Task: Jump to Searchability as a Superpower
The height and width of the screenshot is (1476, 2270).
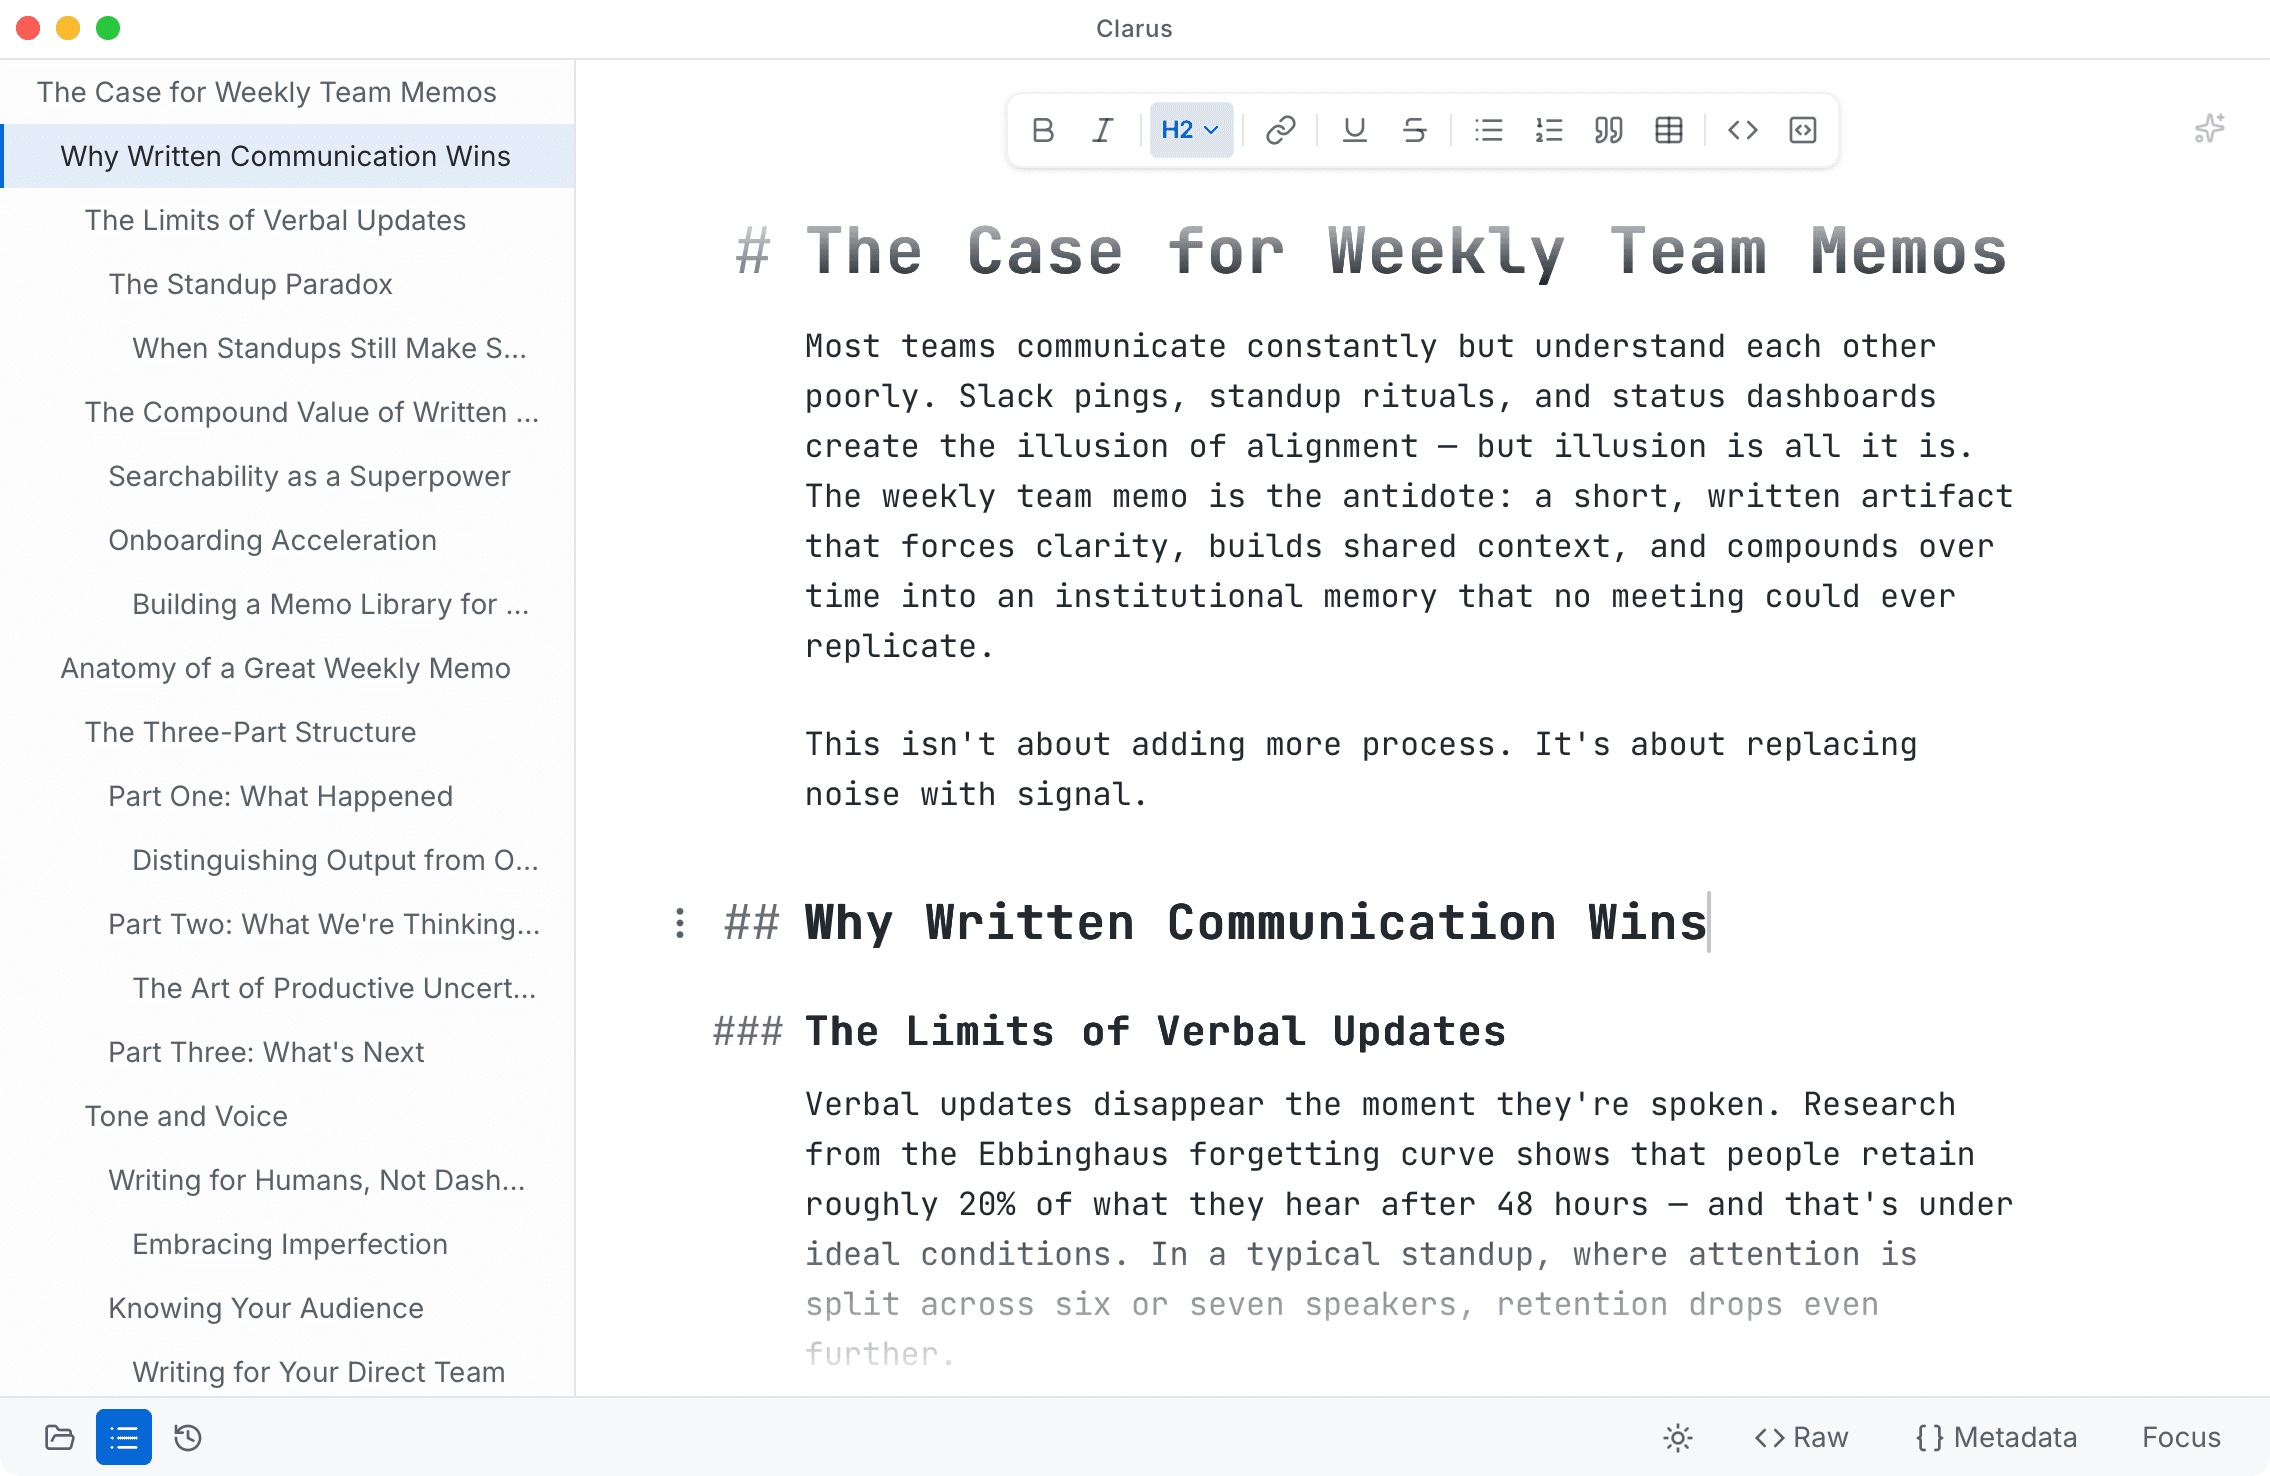Action: [288, 476]
